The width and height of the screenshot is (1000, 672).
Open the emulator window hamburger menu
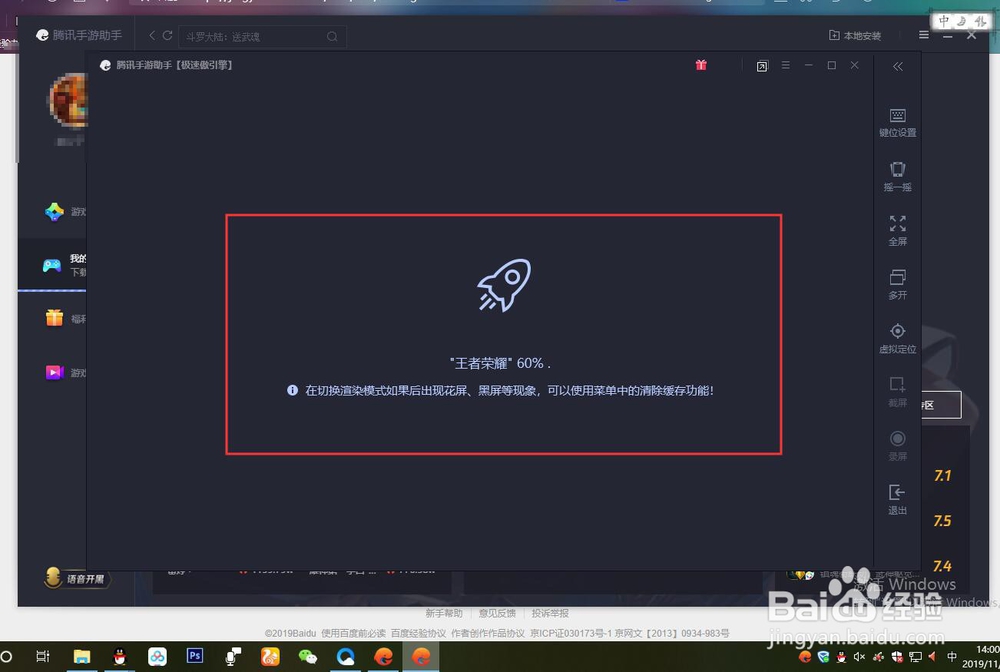(x=786, y=65)
